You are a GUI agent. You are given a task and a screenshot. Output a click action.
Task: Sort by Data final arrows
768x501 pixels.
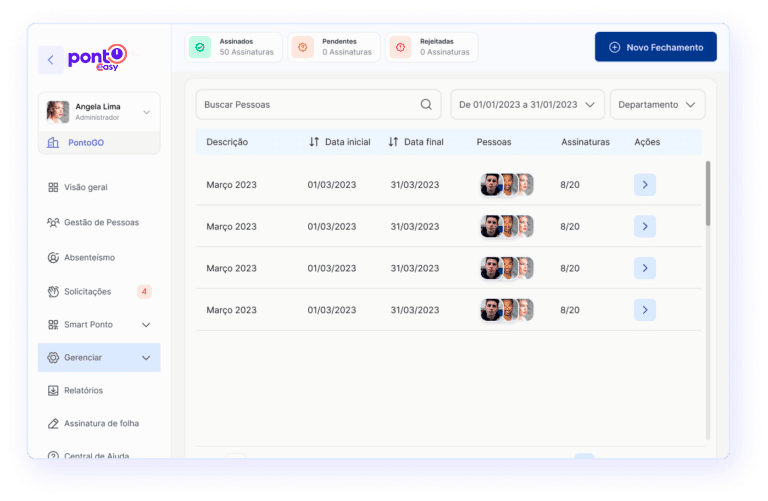click(393, 142)
